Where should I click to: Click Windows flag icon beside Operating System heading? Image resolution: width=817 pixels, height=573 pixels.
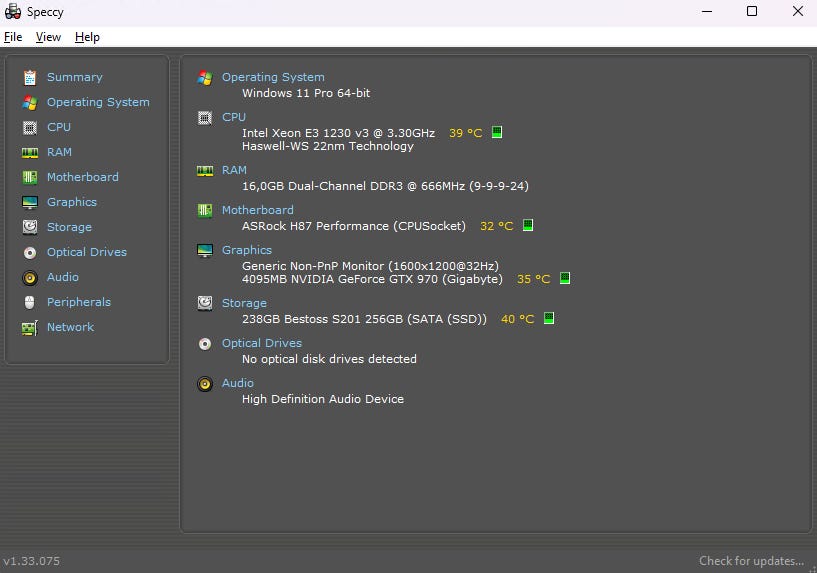(x=205, y=78)
